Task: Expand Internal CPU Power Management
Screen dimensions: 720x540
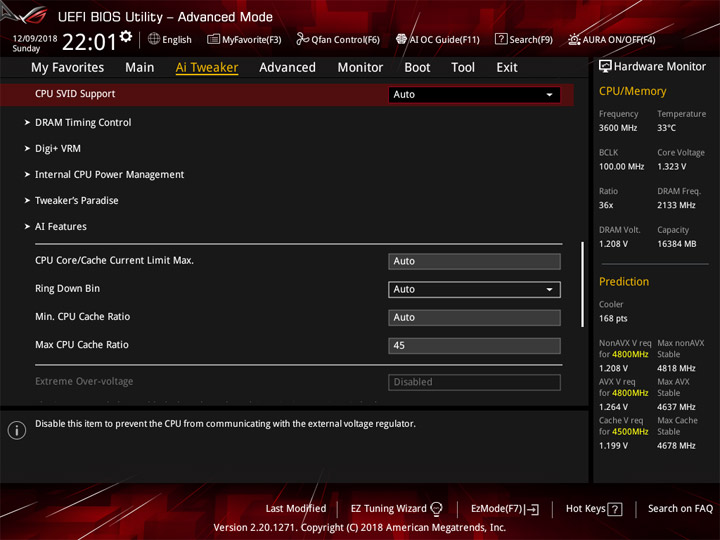Action: pyautogui.click(x=109, y=174)
